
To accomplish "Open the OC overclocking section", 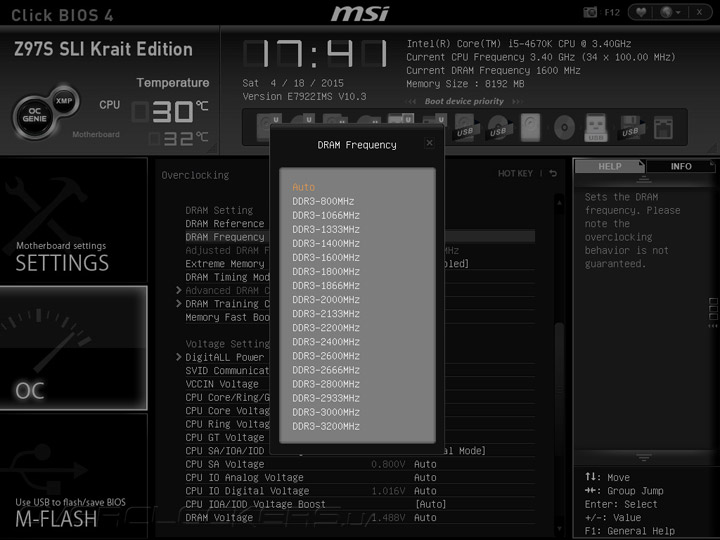I will coord(73,348).
